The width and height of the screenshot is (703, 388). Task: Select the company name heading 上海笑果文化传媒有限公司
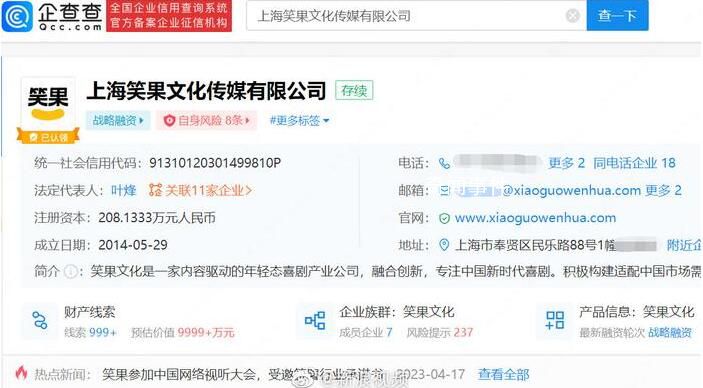coord(206,91)
